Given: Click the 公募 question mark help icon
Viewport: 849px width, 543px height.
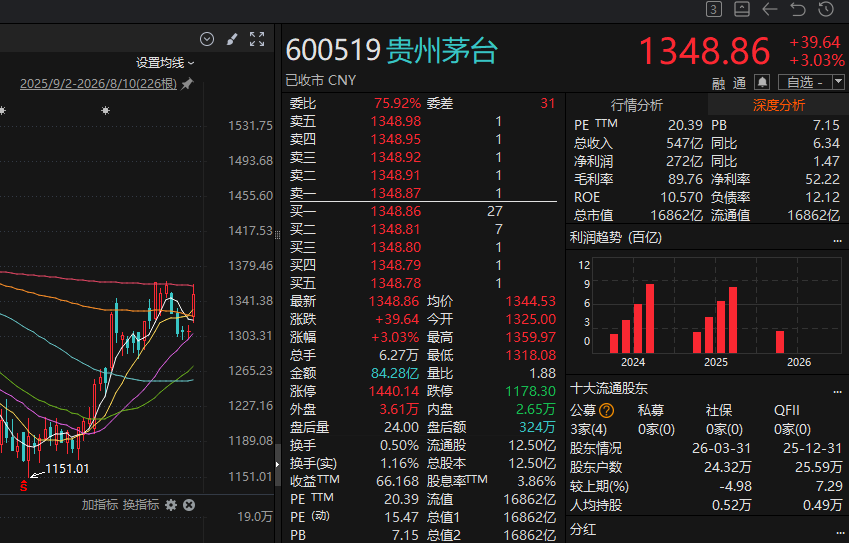Looking at the screenshot, I should 607,411.
